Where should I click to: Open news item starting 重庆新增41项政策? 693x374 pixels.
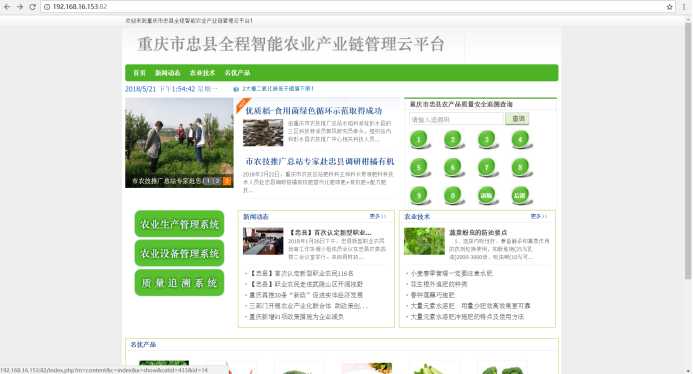297,317
